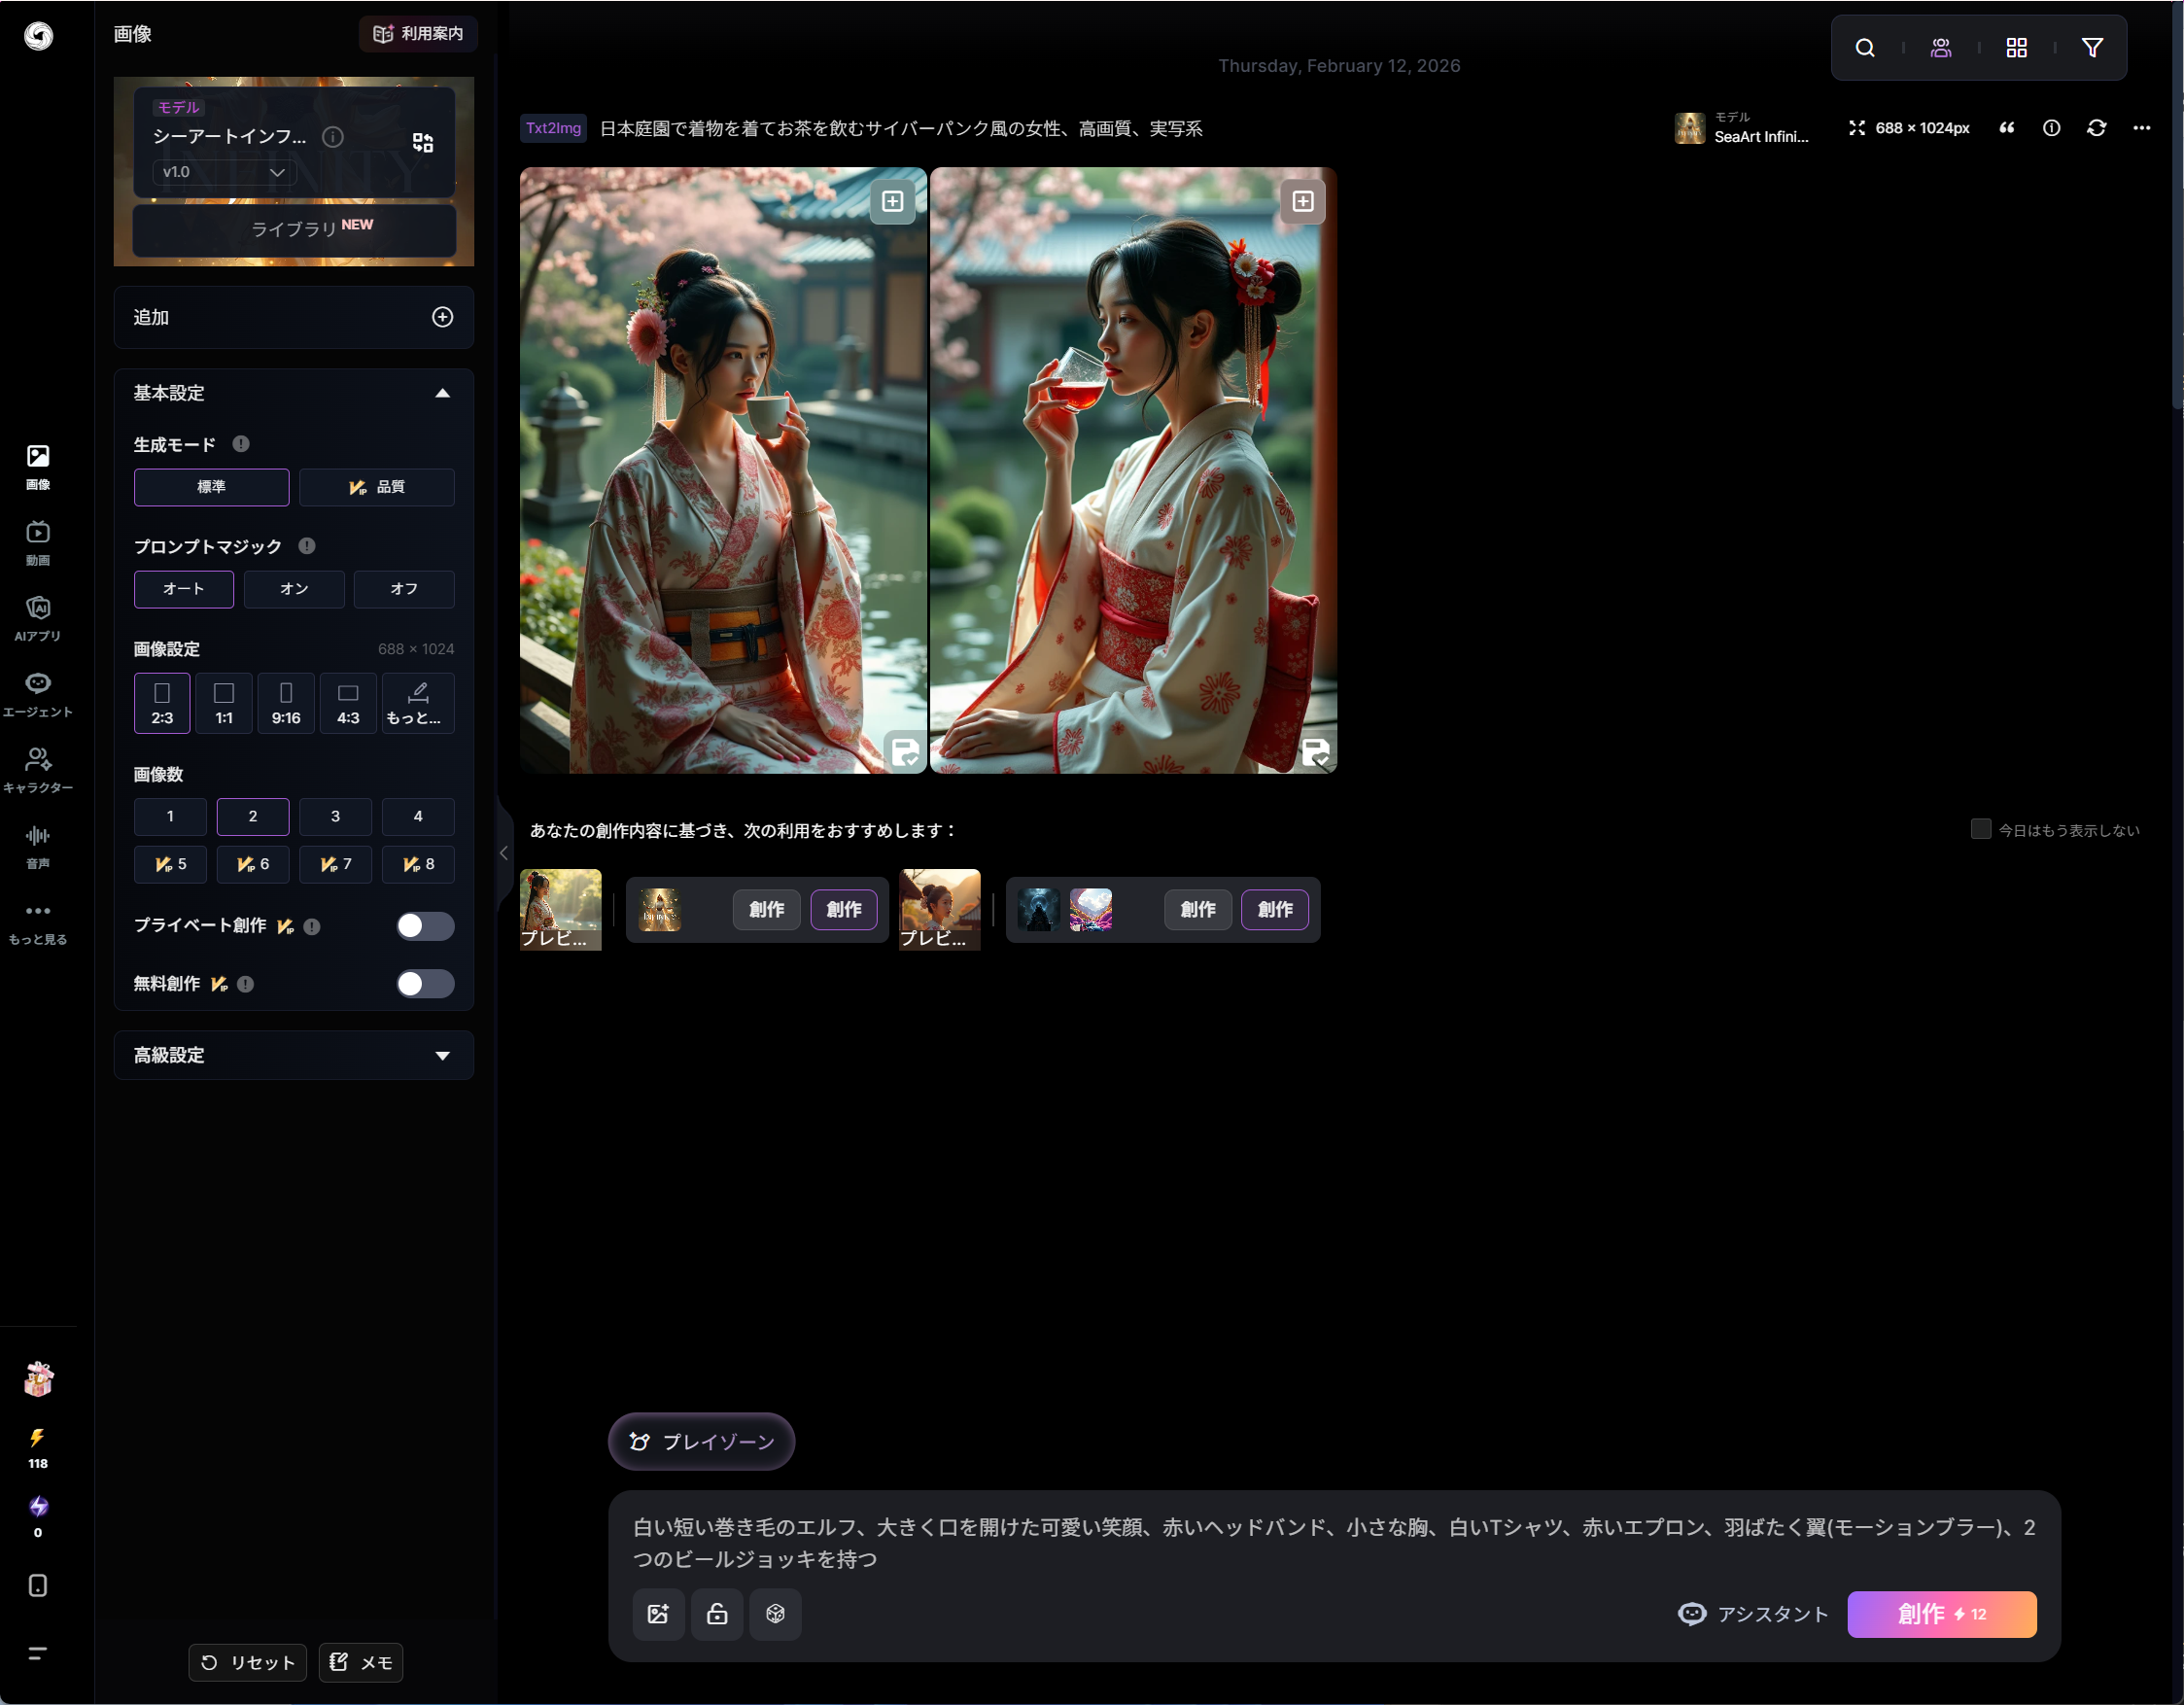Select the 品質 generation mode

tap(376, 487)
